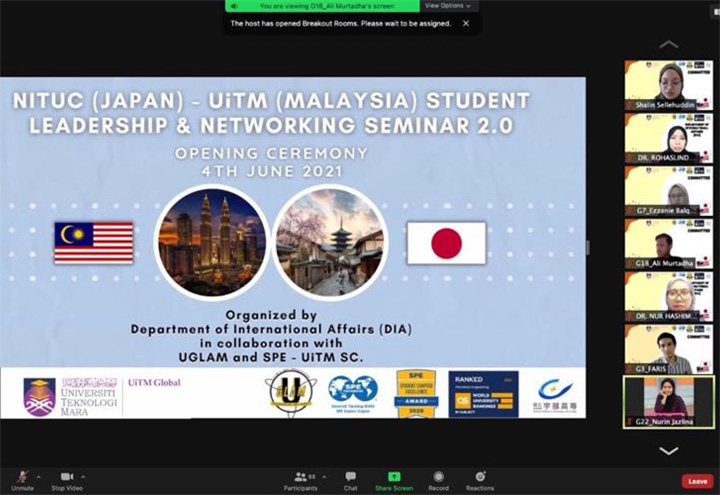The image size is (720, 495).
Task: Click the SPE Excellence Award 2020 badge
Action: 416,394
